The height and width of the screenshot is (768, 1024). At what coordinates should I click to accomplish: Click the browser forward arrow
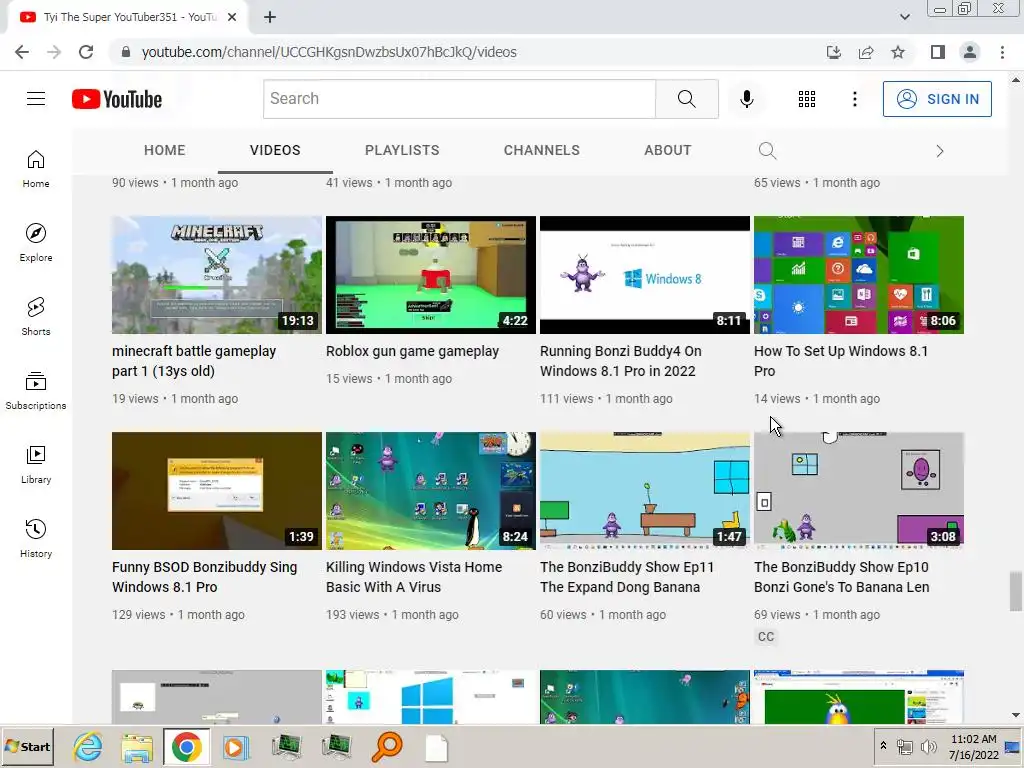click(x=54, y=52)
